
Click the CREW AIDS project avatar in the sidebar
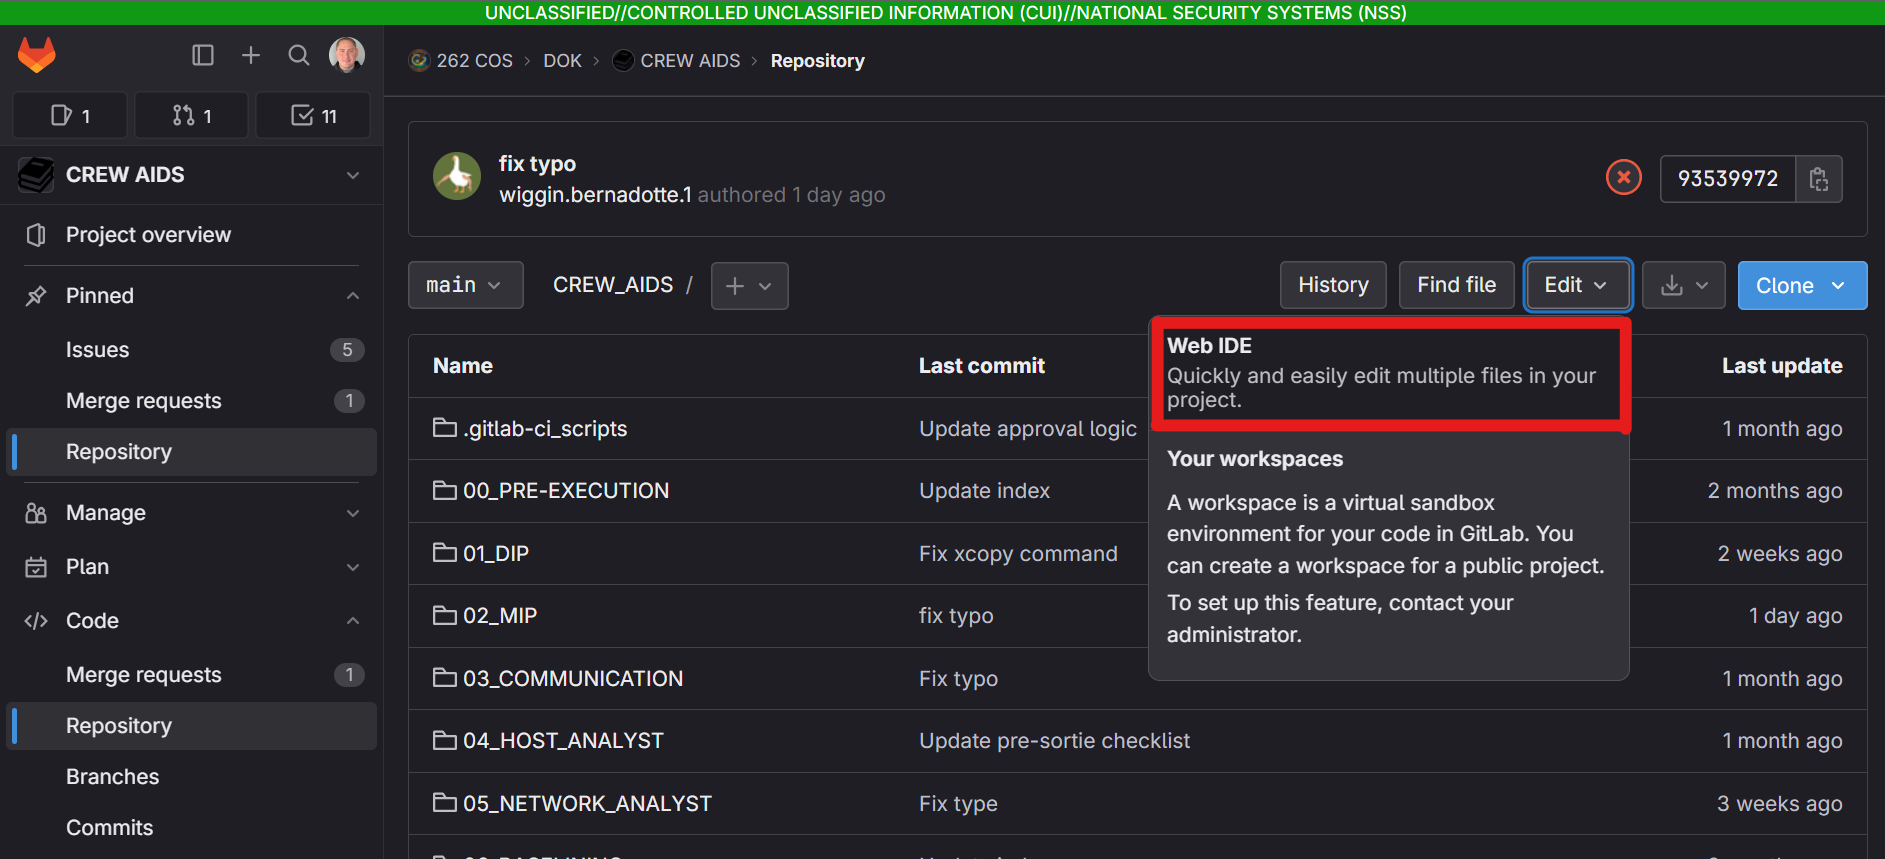pyautogui.click(x=36, y=175)
